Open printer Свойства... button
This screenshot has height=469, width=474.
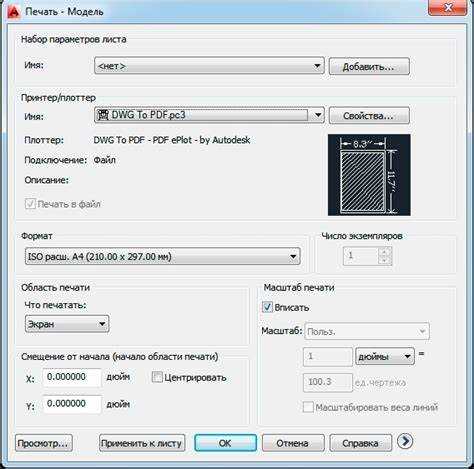click(369, 116)
